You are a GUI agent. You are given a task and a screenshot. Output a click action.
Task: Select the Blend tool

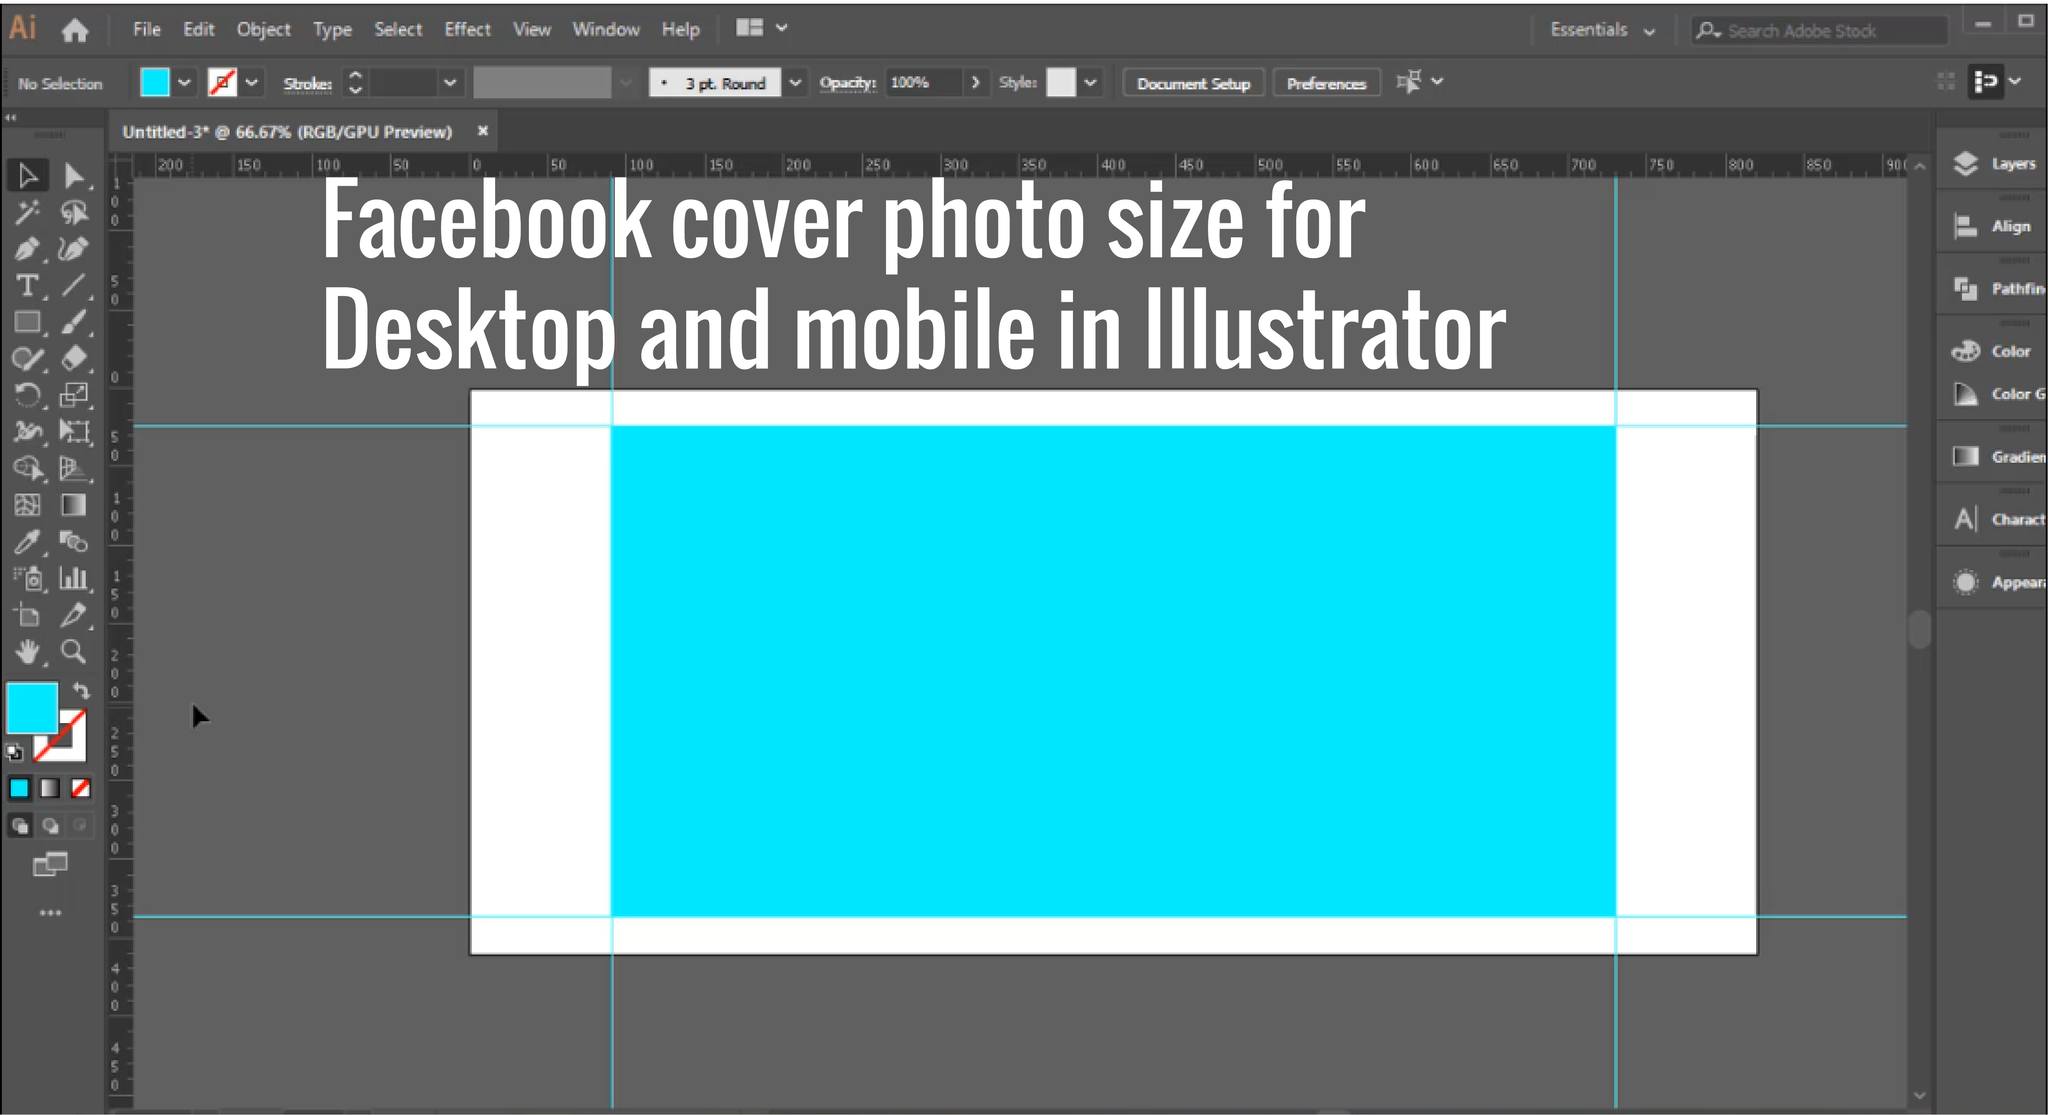point(73,542)
